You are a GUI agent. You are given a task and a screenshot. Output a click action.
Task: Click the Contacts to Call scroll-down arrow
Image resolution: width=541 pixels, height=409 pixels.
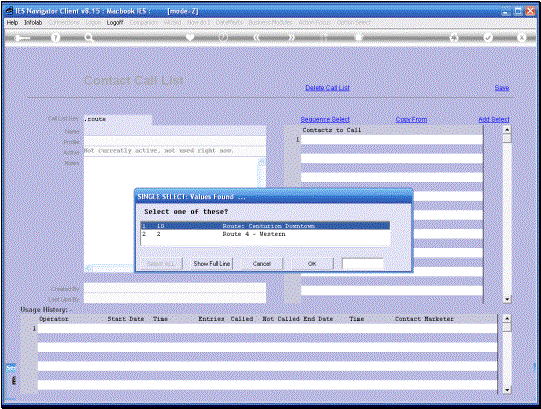click(x=507, y=299)
